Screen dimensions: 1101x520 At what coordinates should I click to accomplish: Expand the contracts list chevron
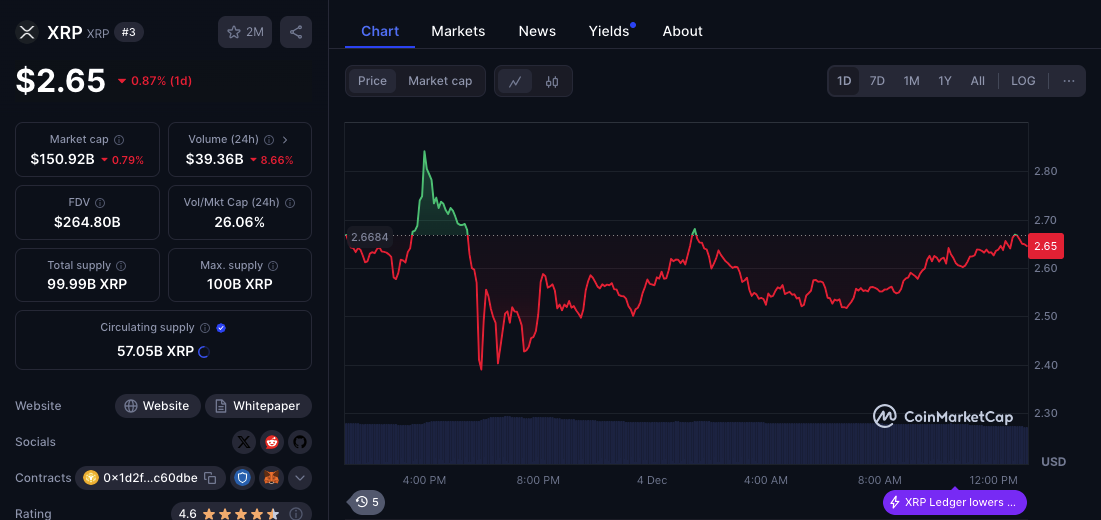click(300, 478)
